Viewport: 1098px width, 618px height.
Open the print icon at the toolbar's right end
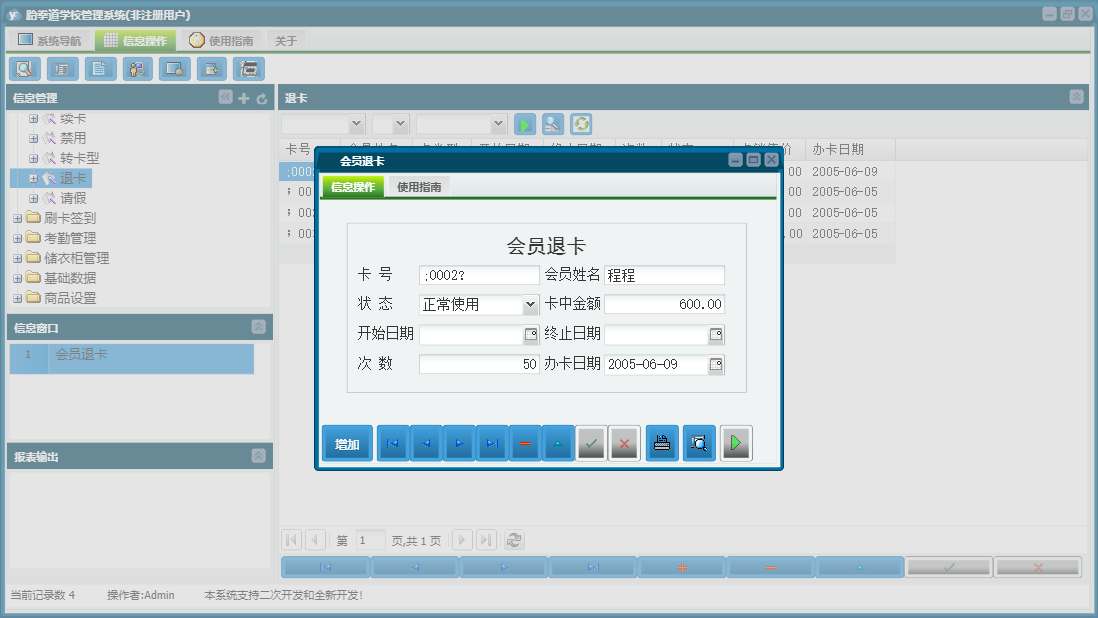(x=248, y=68)
